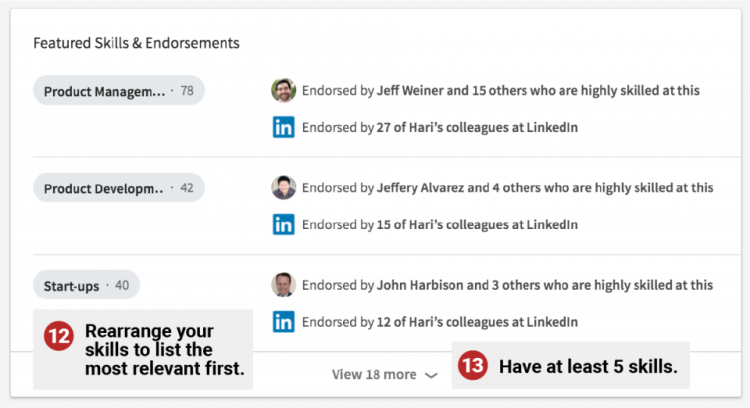Click LinkedIn logo beside 15 colleagues endorsement
The image size is (750, 408).
[283, 224]
